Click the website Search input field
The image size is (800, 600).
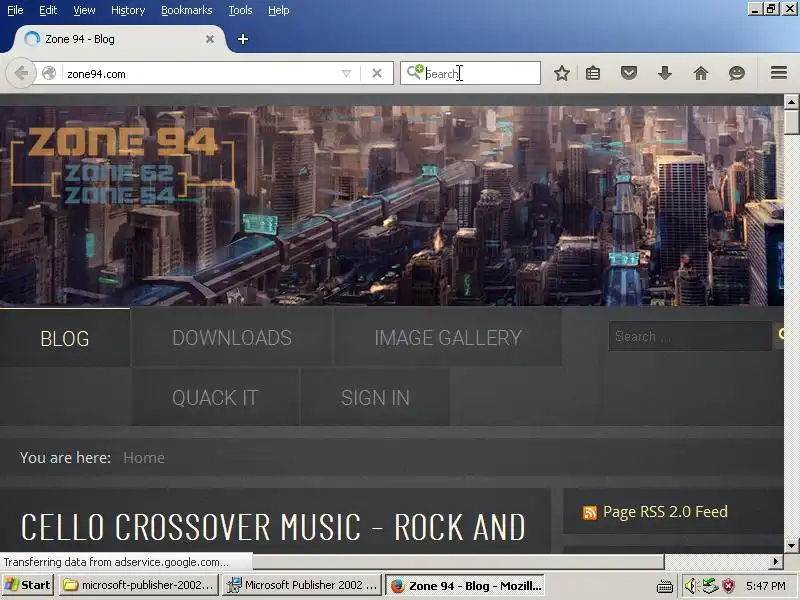pos(690,336)
